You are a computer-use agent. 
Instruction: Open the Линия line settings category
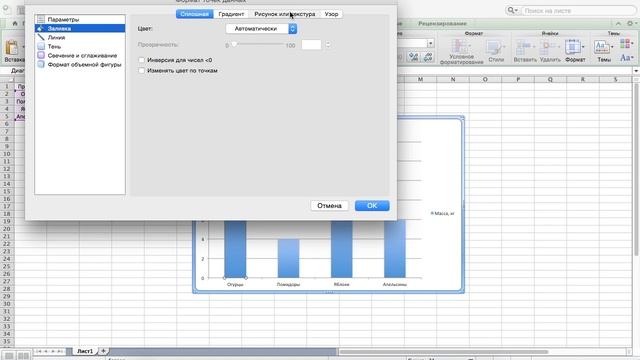[80, 37]
